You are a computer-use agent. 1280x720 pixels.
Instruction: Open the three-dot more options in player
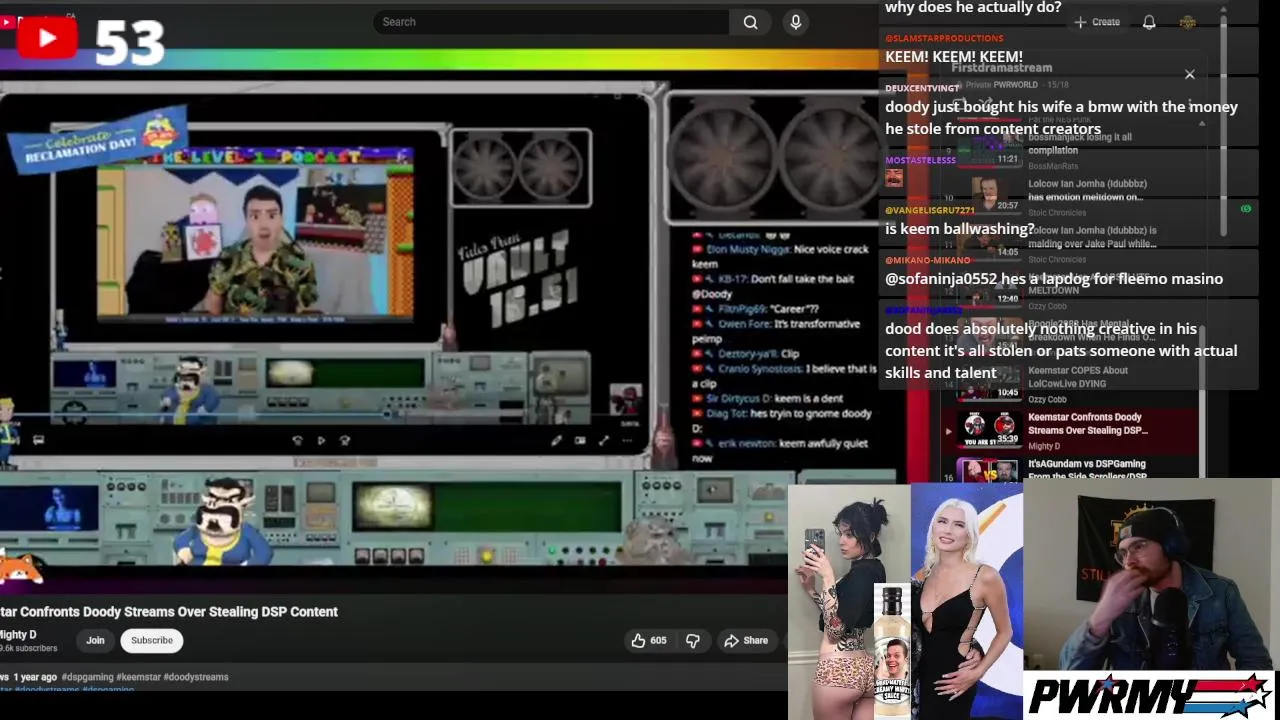pyautogui.click(x=627, y=440)
